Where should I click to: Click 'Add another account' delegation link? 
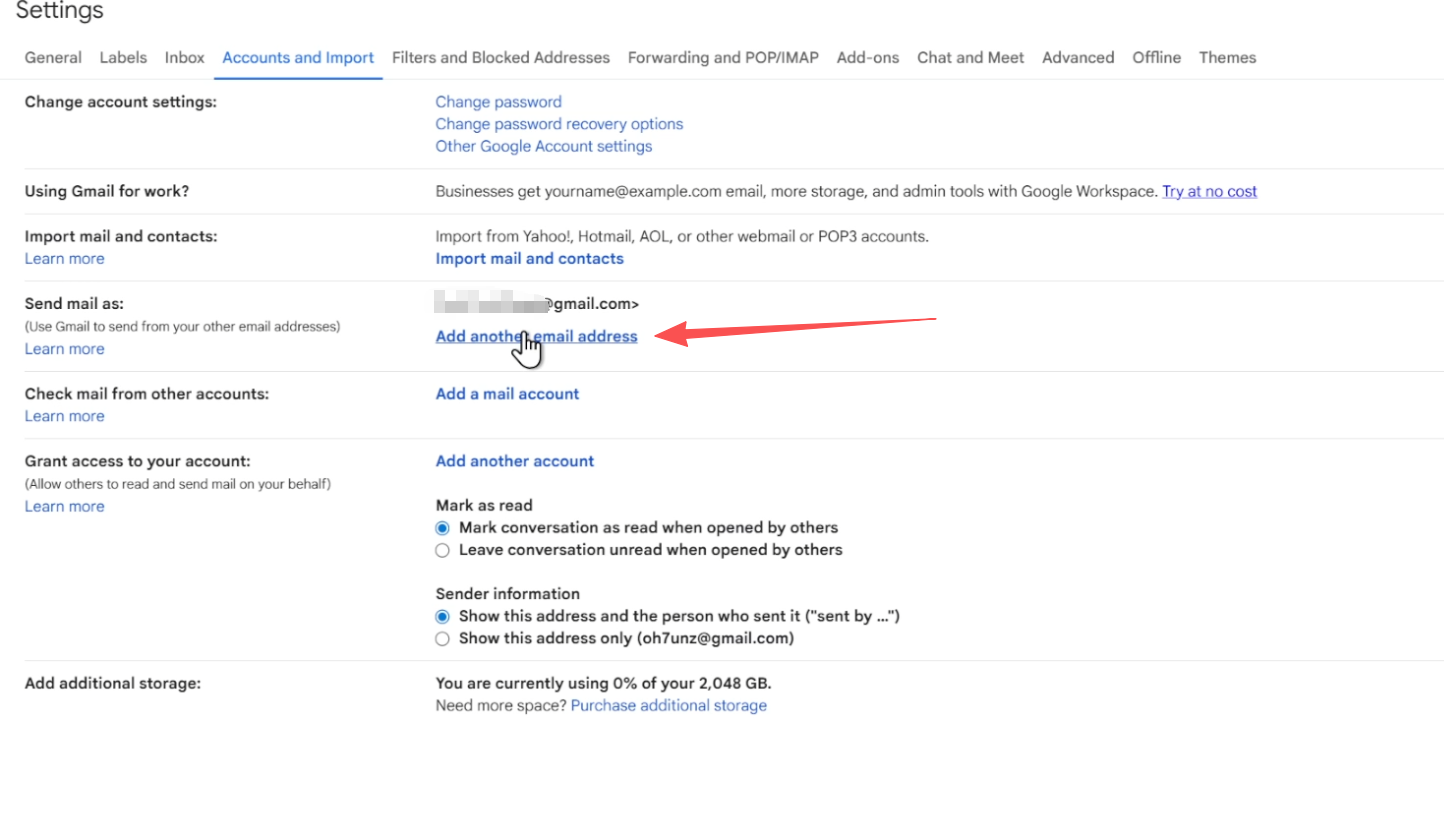coord(514,461)
